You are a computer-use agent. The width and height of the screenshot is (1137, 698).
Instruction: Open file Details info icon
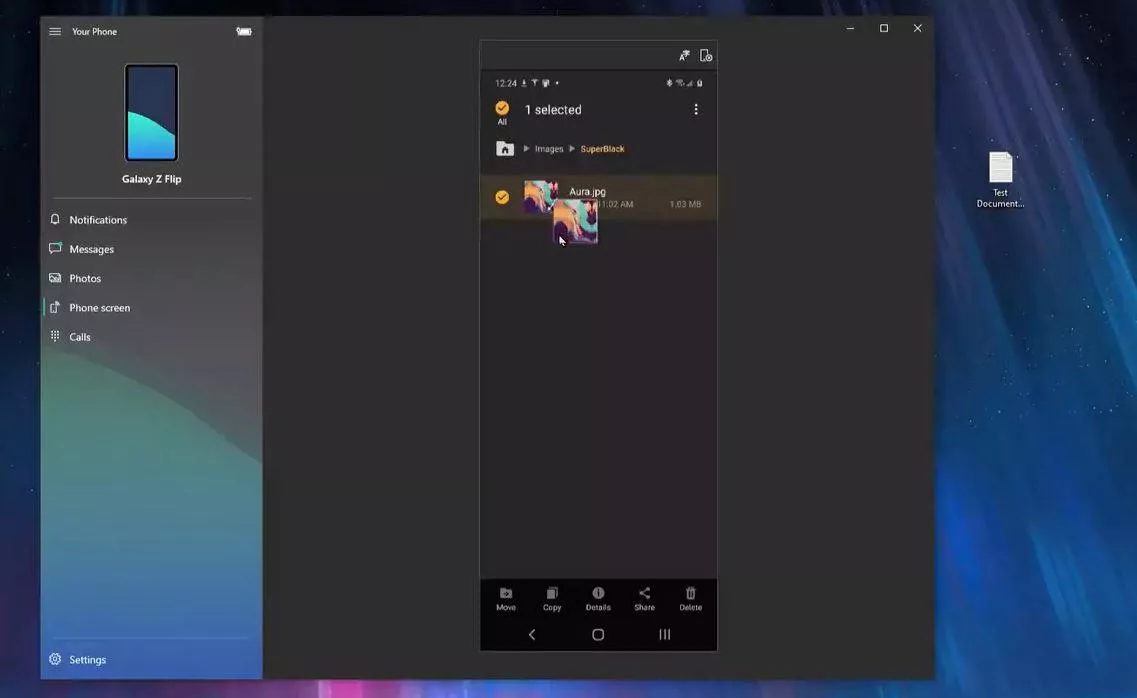598,598
